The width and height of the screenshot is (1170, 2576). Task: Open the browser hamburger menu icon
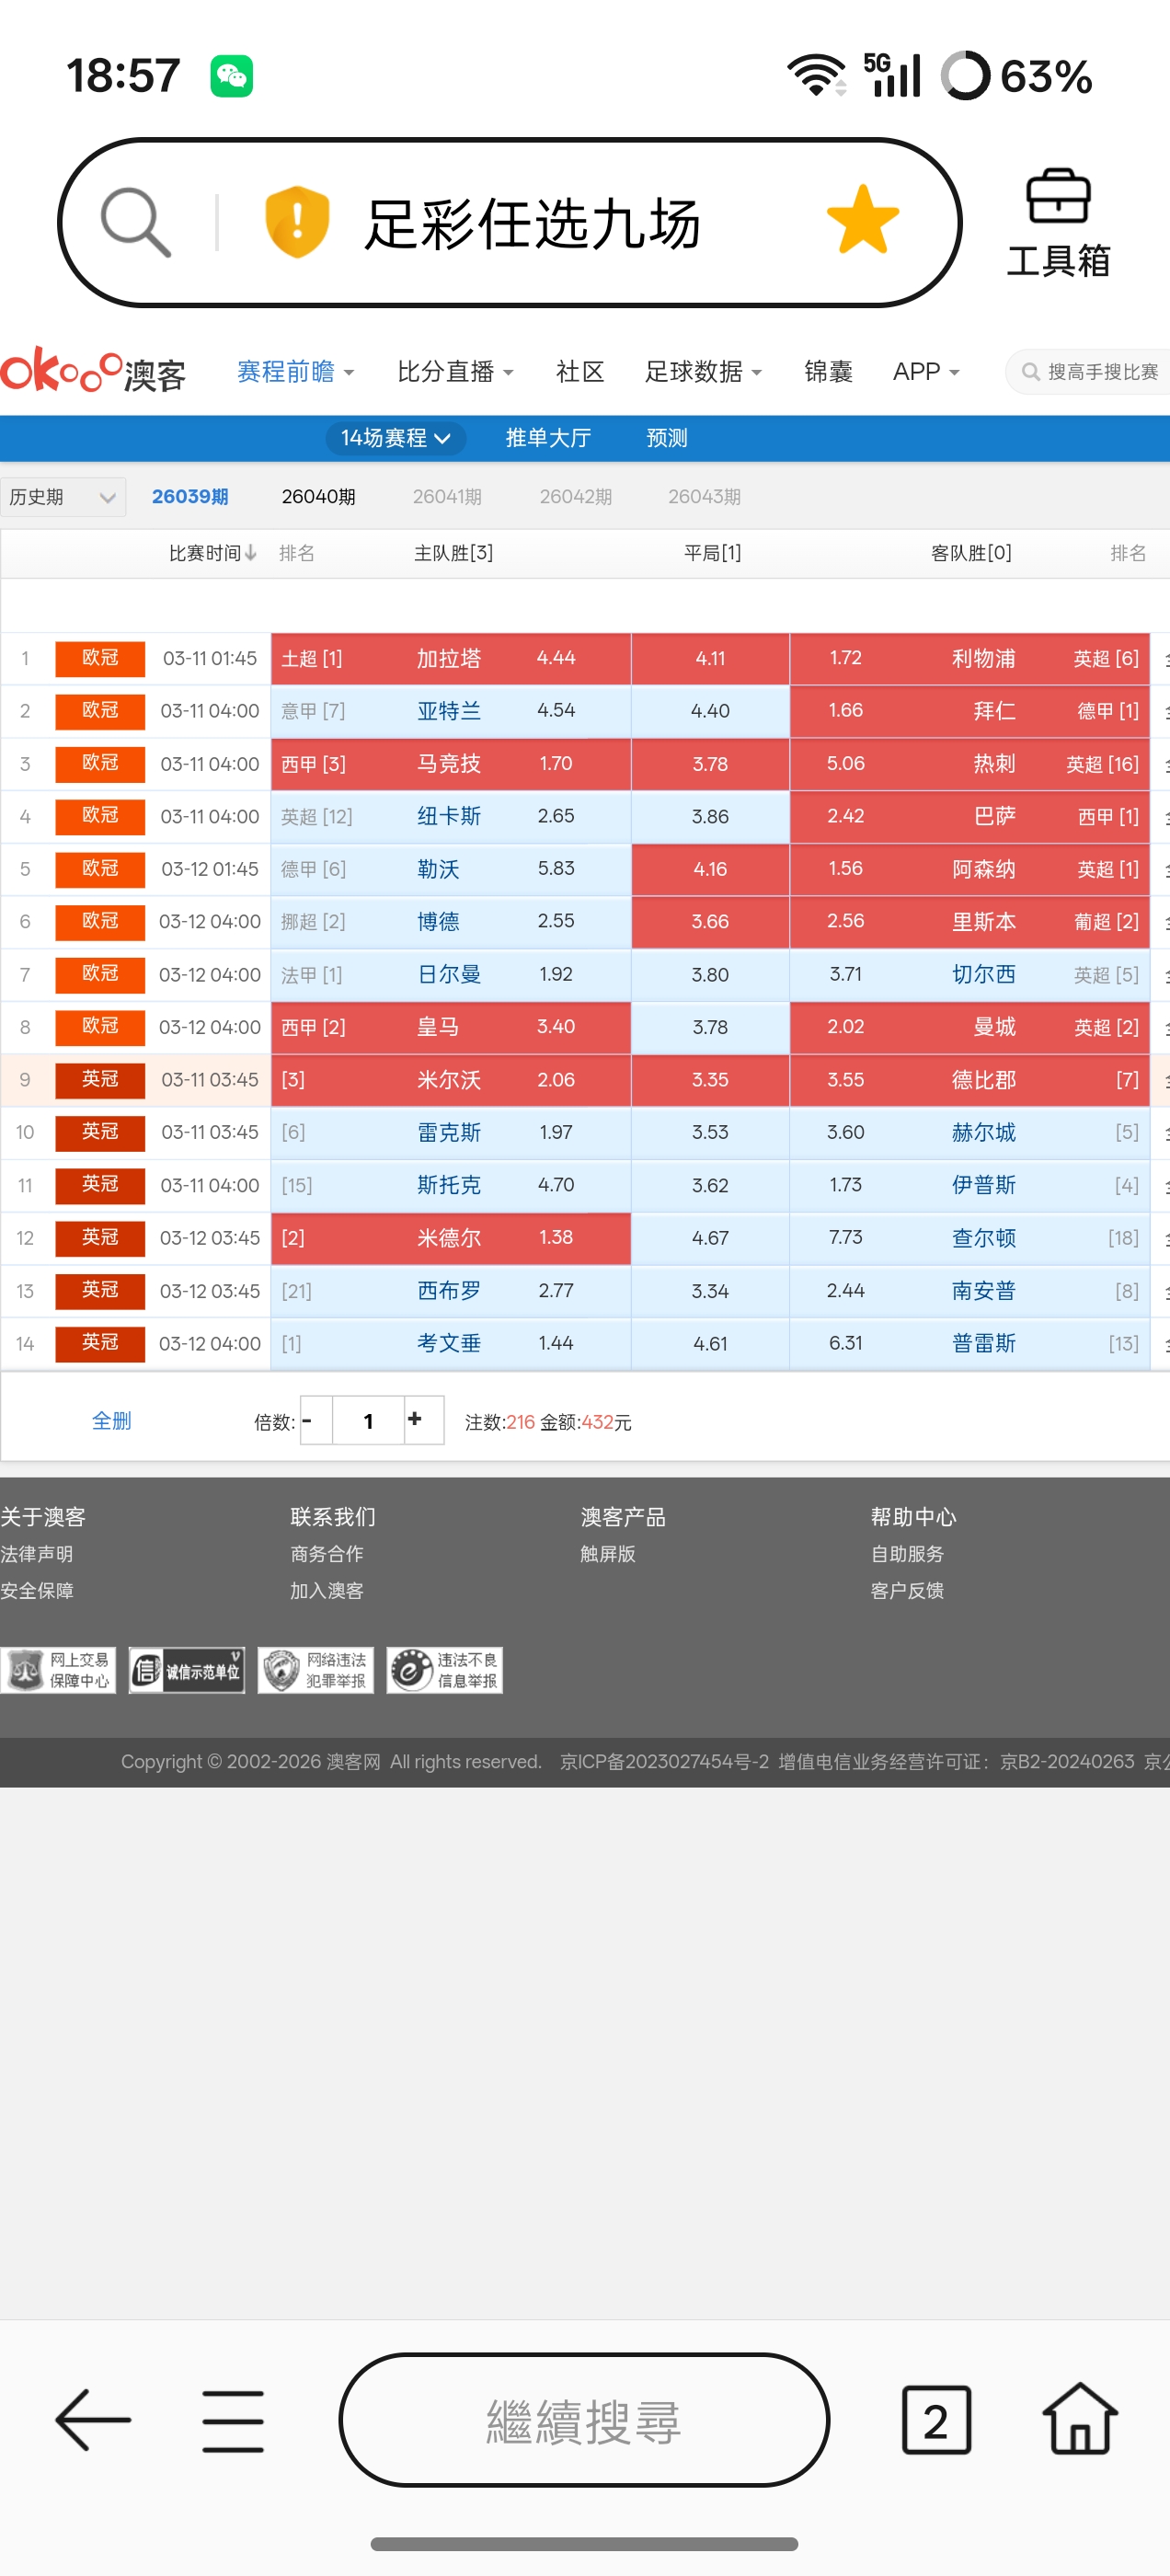232,2421
